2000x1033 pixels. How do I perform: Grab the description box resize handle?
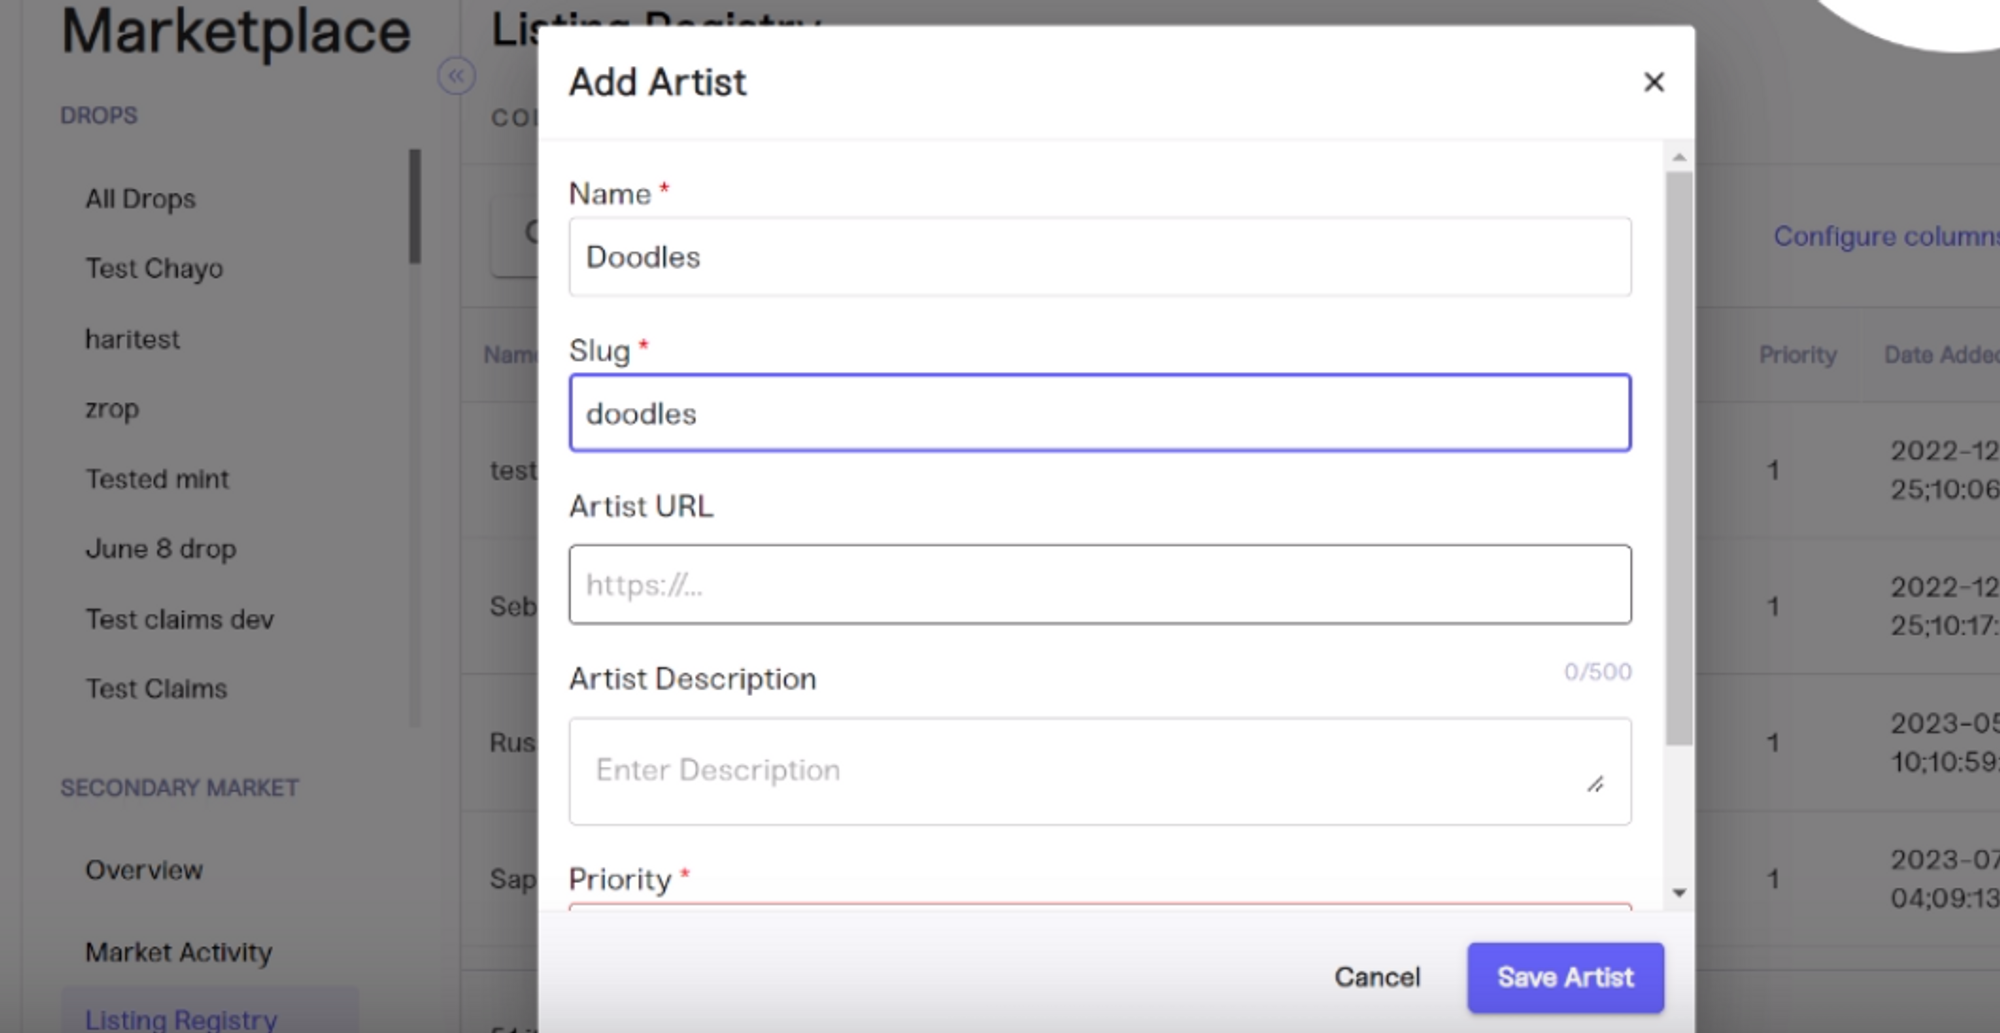[x=1595, y=785]
